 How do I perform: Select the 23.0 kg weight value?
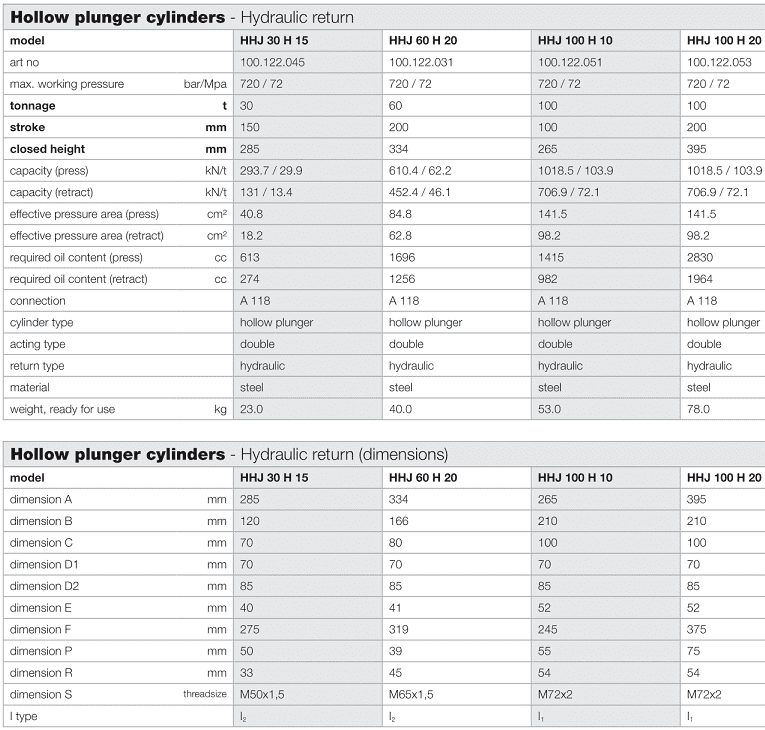[x=251, y=409]
